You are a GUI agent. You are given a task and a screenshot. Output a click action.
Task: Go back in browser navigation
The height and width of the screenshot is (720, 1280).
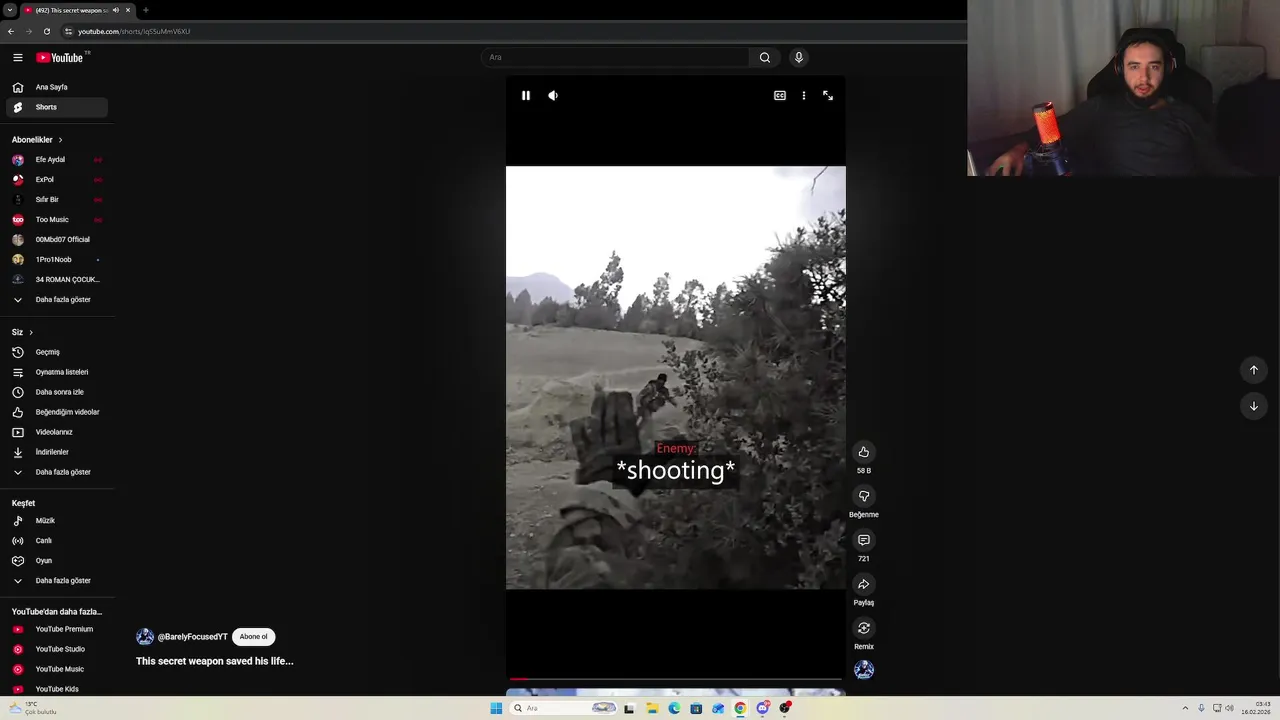click(x=11, y=31)
